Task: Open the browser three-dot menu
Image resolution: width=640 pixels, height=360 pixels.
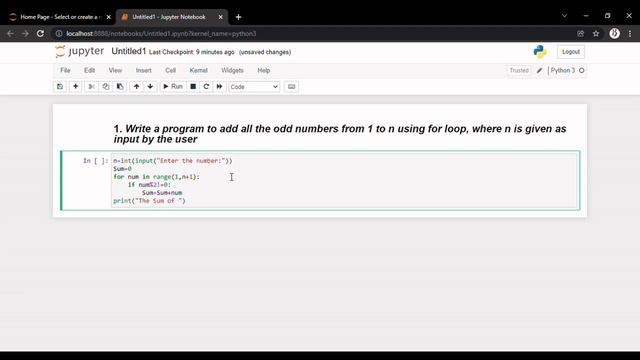Action: (x=630, y=34)
